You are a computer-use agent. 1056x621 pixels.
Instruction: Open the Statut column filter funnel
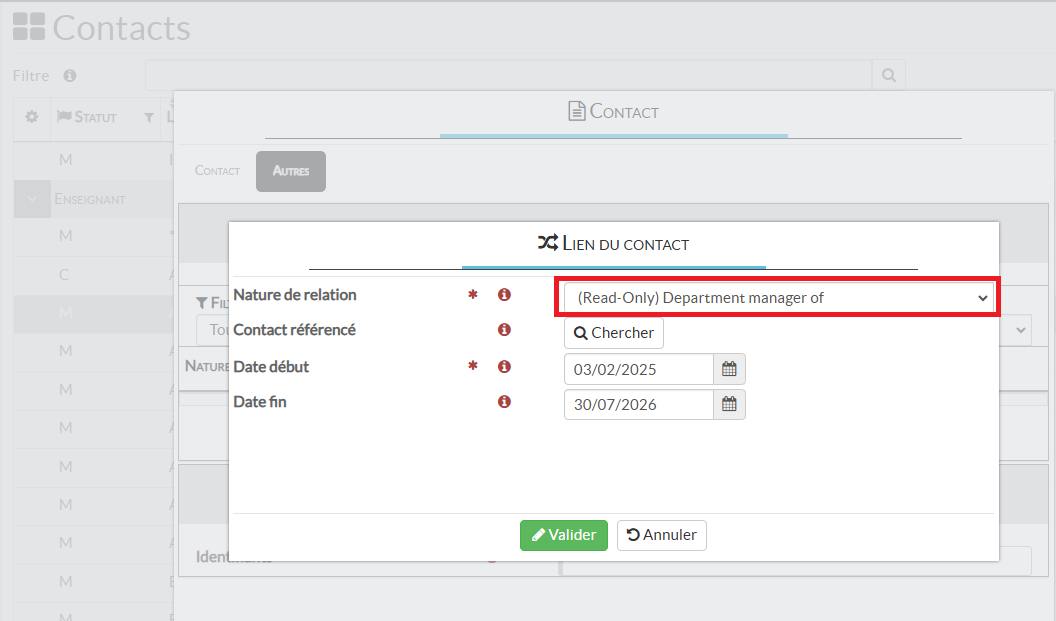click(149, 118)
